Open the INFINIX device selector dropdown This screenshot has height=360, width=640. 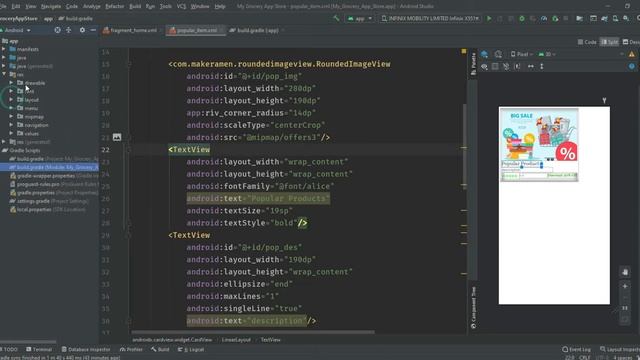(430, 18)
